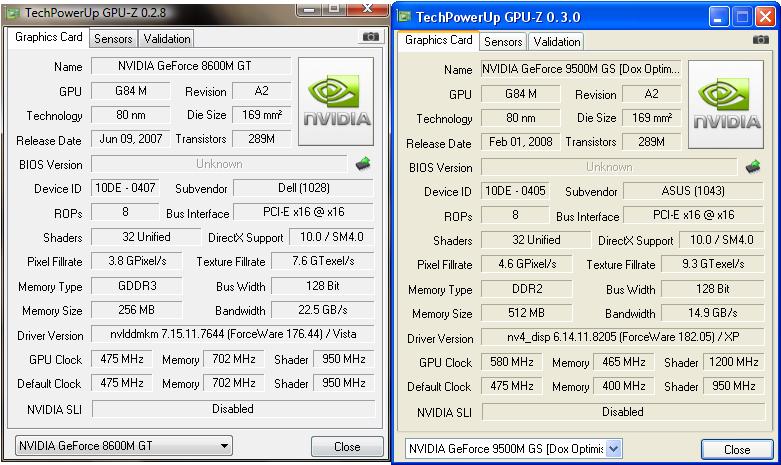The image size is (781, 465).
Task: Click memory clock value 465 MHz
Action: pos(624,362)
